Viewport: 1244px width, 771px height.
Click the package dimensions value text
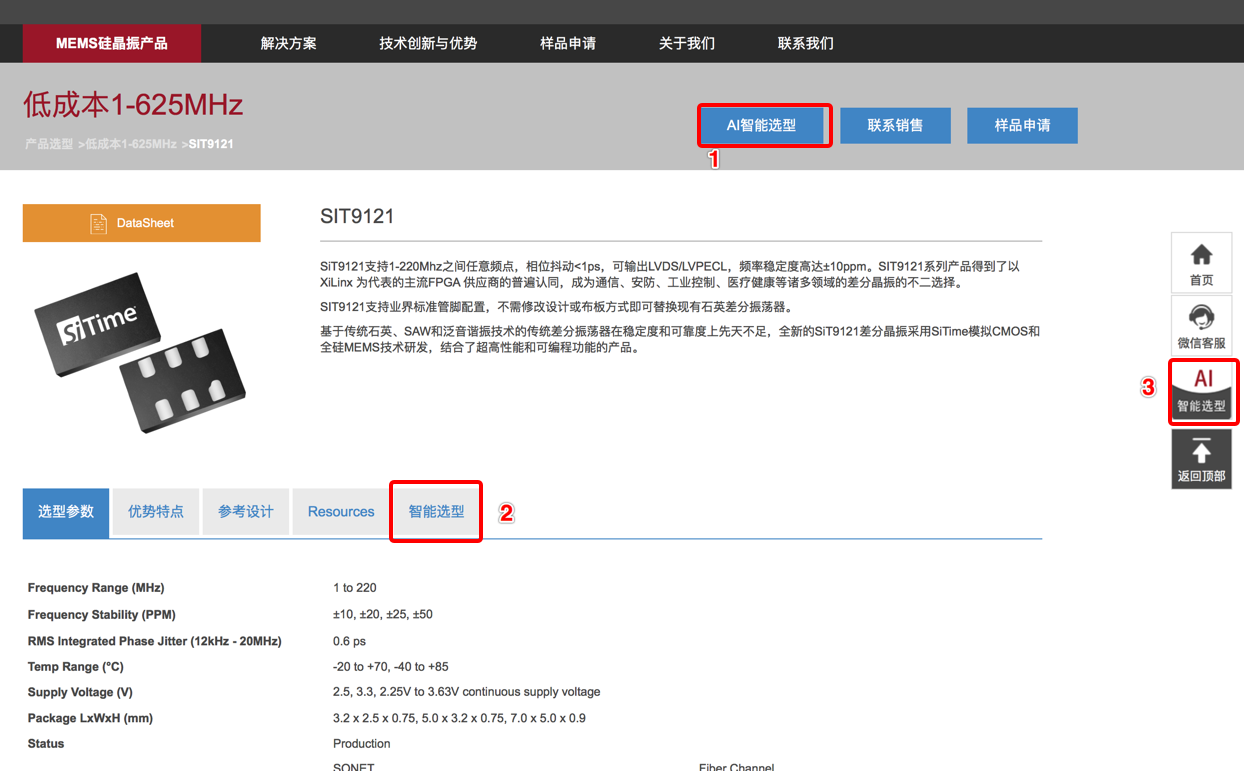coord(460,718)
